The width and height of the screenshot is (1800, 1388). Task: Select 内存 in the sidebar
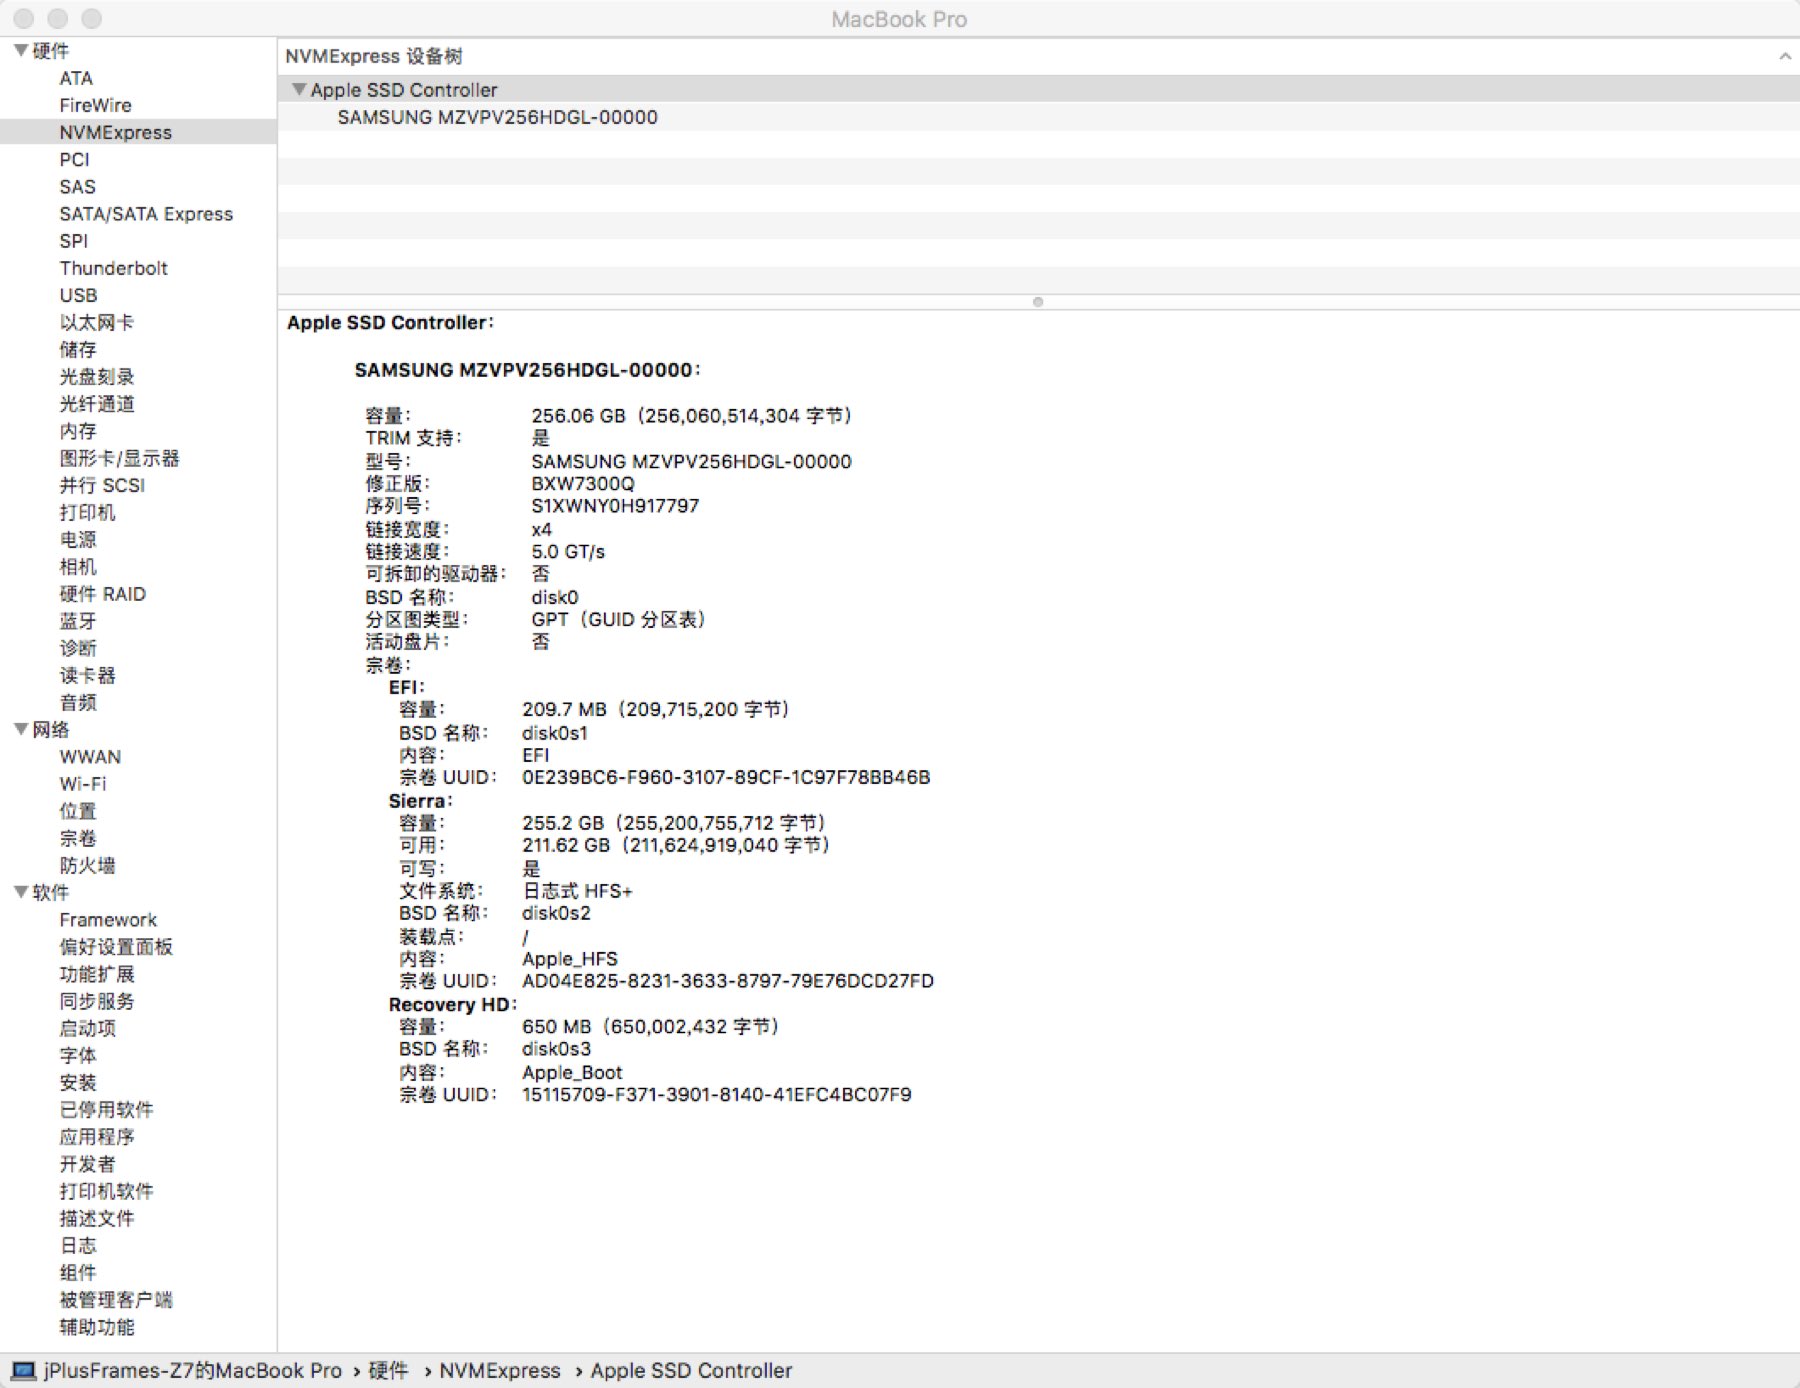tap(78, 431)
